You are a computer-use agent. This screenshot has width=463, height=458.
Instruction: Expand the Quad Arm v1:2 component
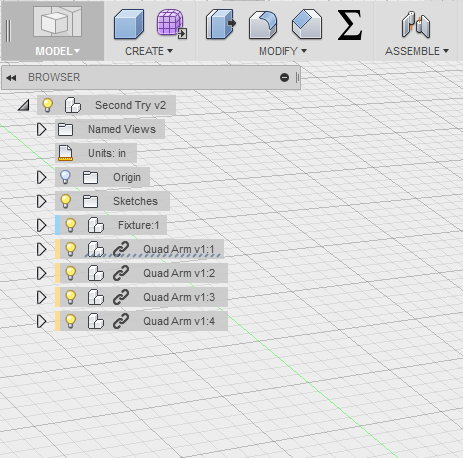pyautogui.click(x=41, y=273)
